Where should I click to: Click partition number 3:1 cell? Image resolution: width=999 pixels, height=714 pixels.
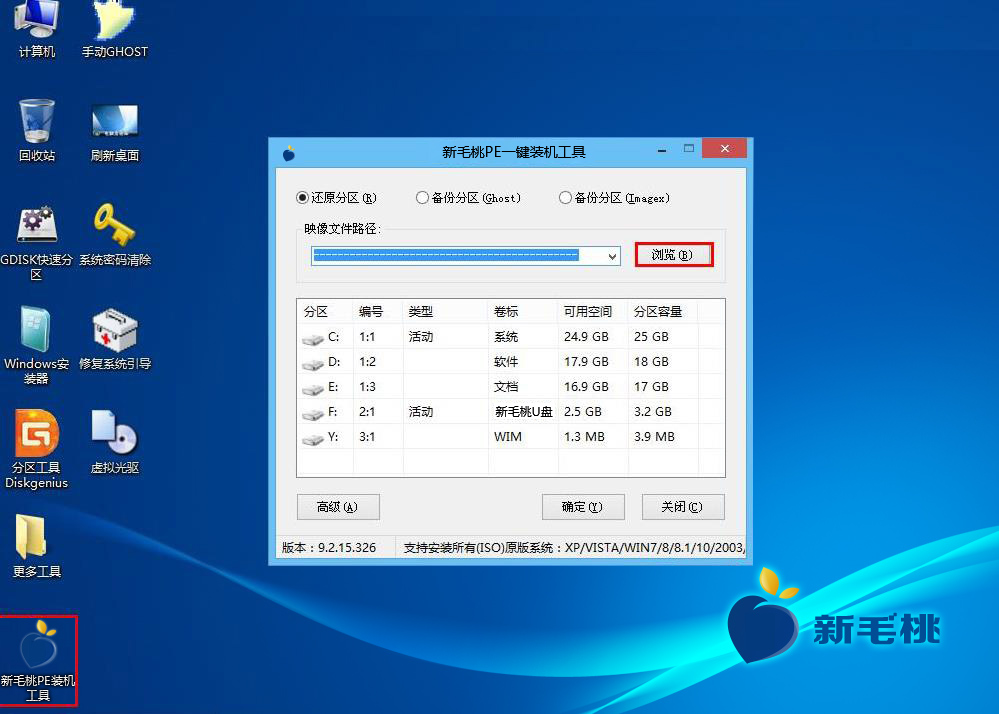coord(367,437)
